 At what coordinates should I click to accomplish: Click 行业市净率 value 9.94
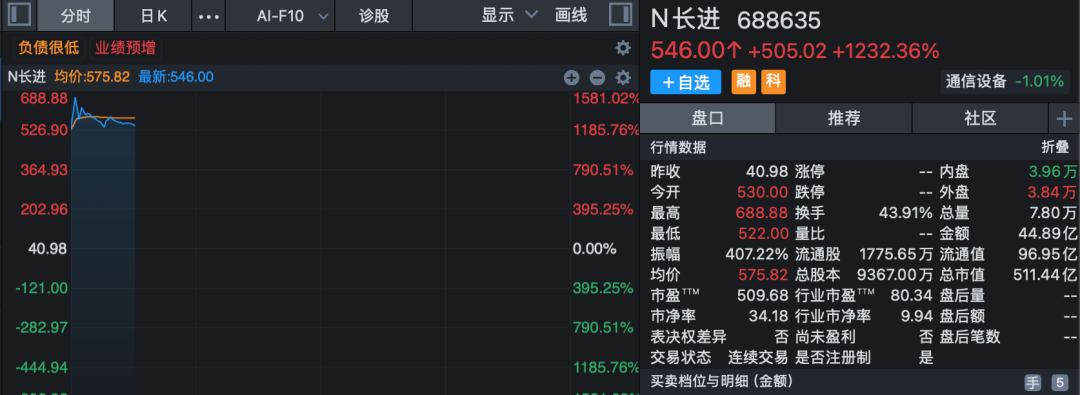[917, 316]
